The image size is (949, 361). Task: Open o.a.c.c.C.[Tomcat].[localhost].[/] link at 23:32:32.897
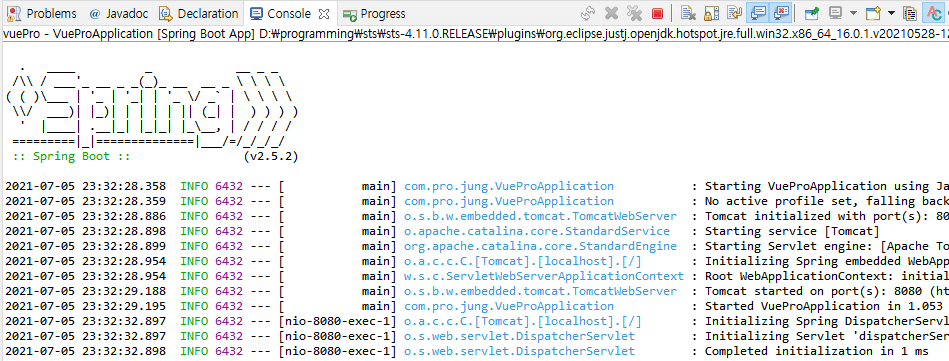click(x=523, y=321)
